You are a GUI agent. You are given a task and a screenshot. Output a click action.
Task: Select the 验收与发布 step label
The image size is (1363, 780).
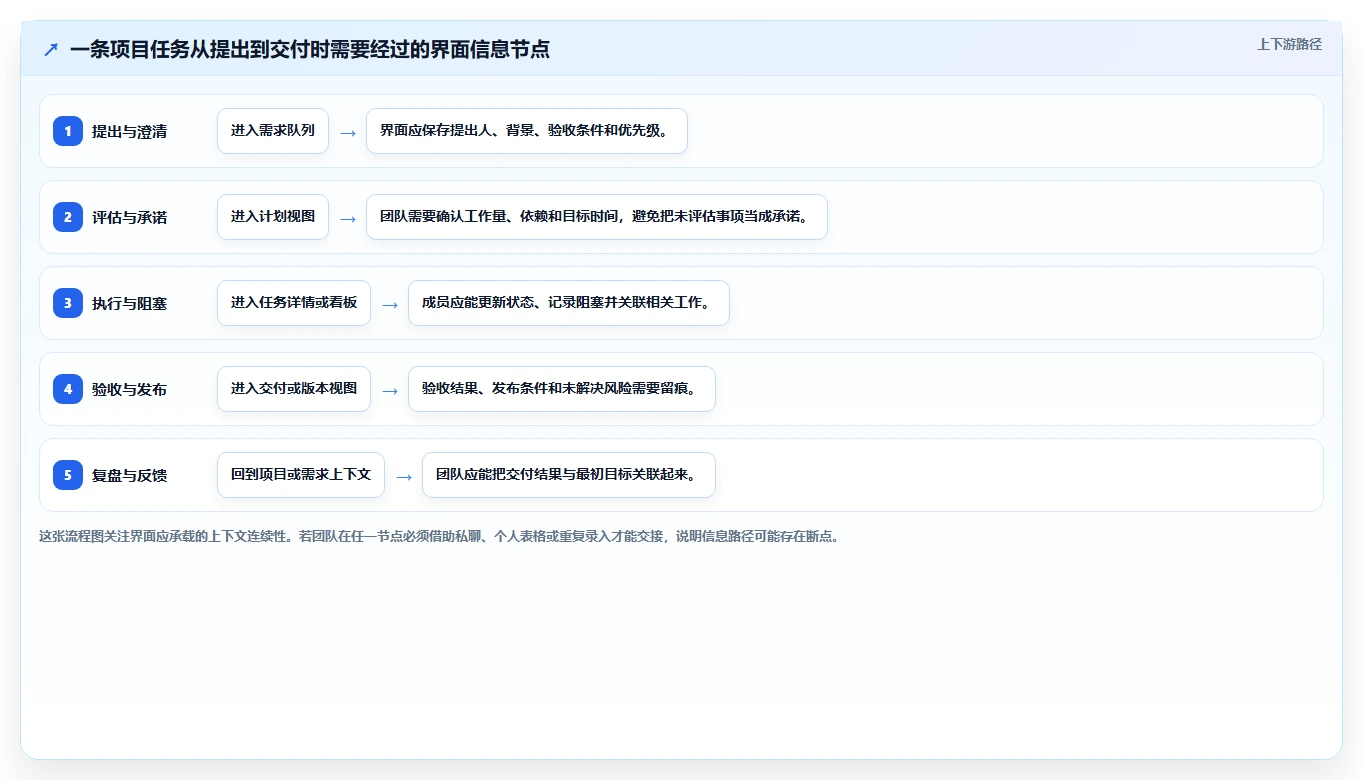point(129,389)
